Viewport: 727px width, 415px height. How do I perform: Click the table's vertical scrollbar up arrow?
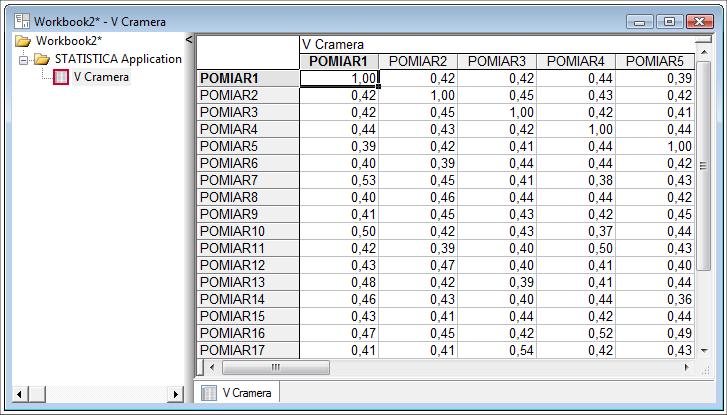pyautogui.click(x=704, y=52)
